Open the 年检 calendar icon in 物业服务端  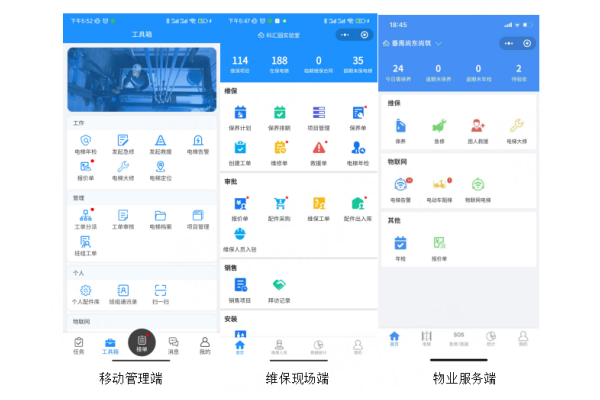pos(401,243)
